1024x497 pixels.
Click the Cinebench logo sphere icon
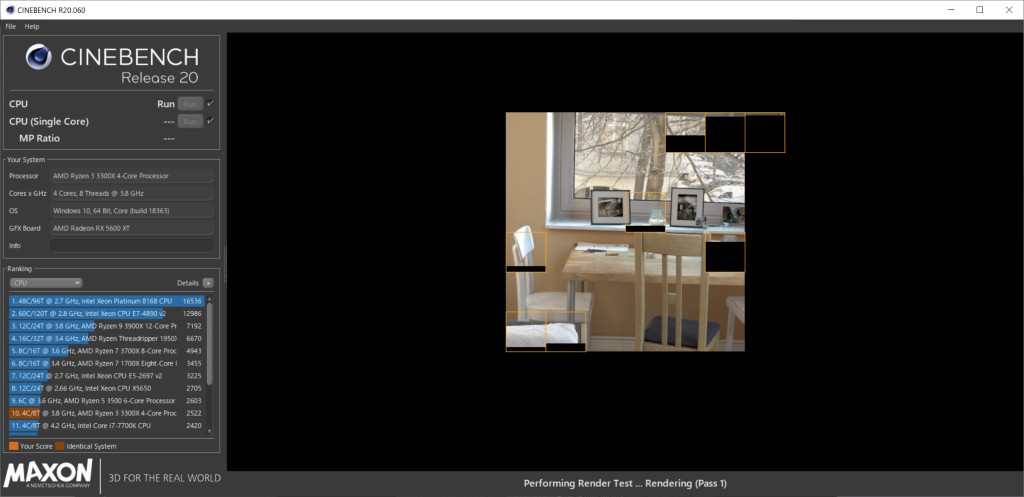[39, 57]
